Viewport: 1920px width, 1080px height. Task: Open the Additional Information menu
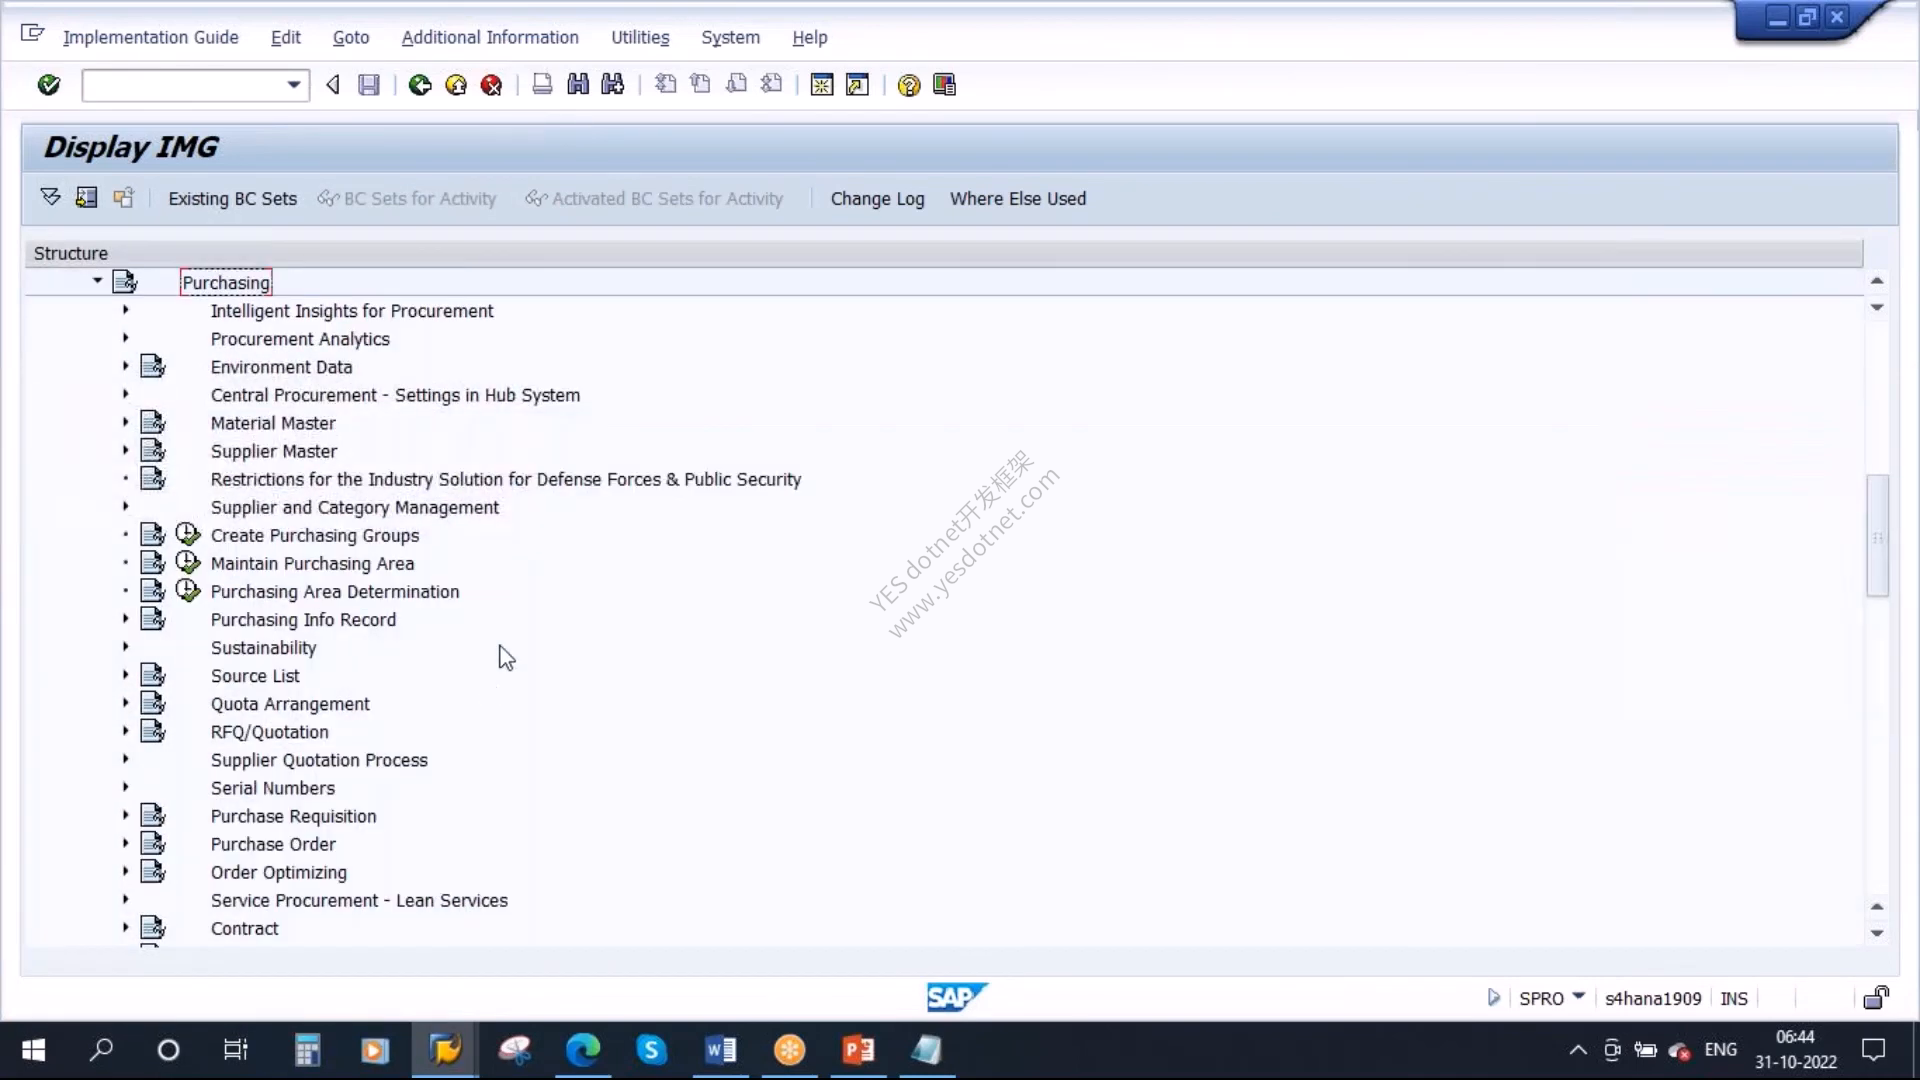tap(490, 37)
